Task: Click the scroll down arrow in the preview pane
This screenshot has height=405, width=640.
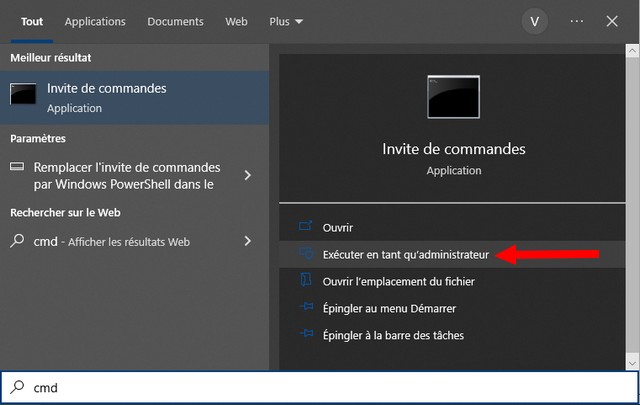Action: click(x=631, y=361)
